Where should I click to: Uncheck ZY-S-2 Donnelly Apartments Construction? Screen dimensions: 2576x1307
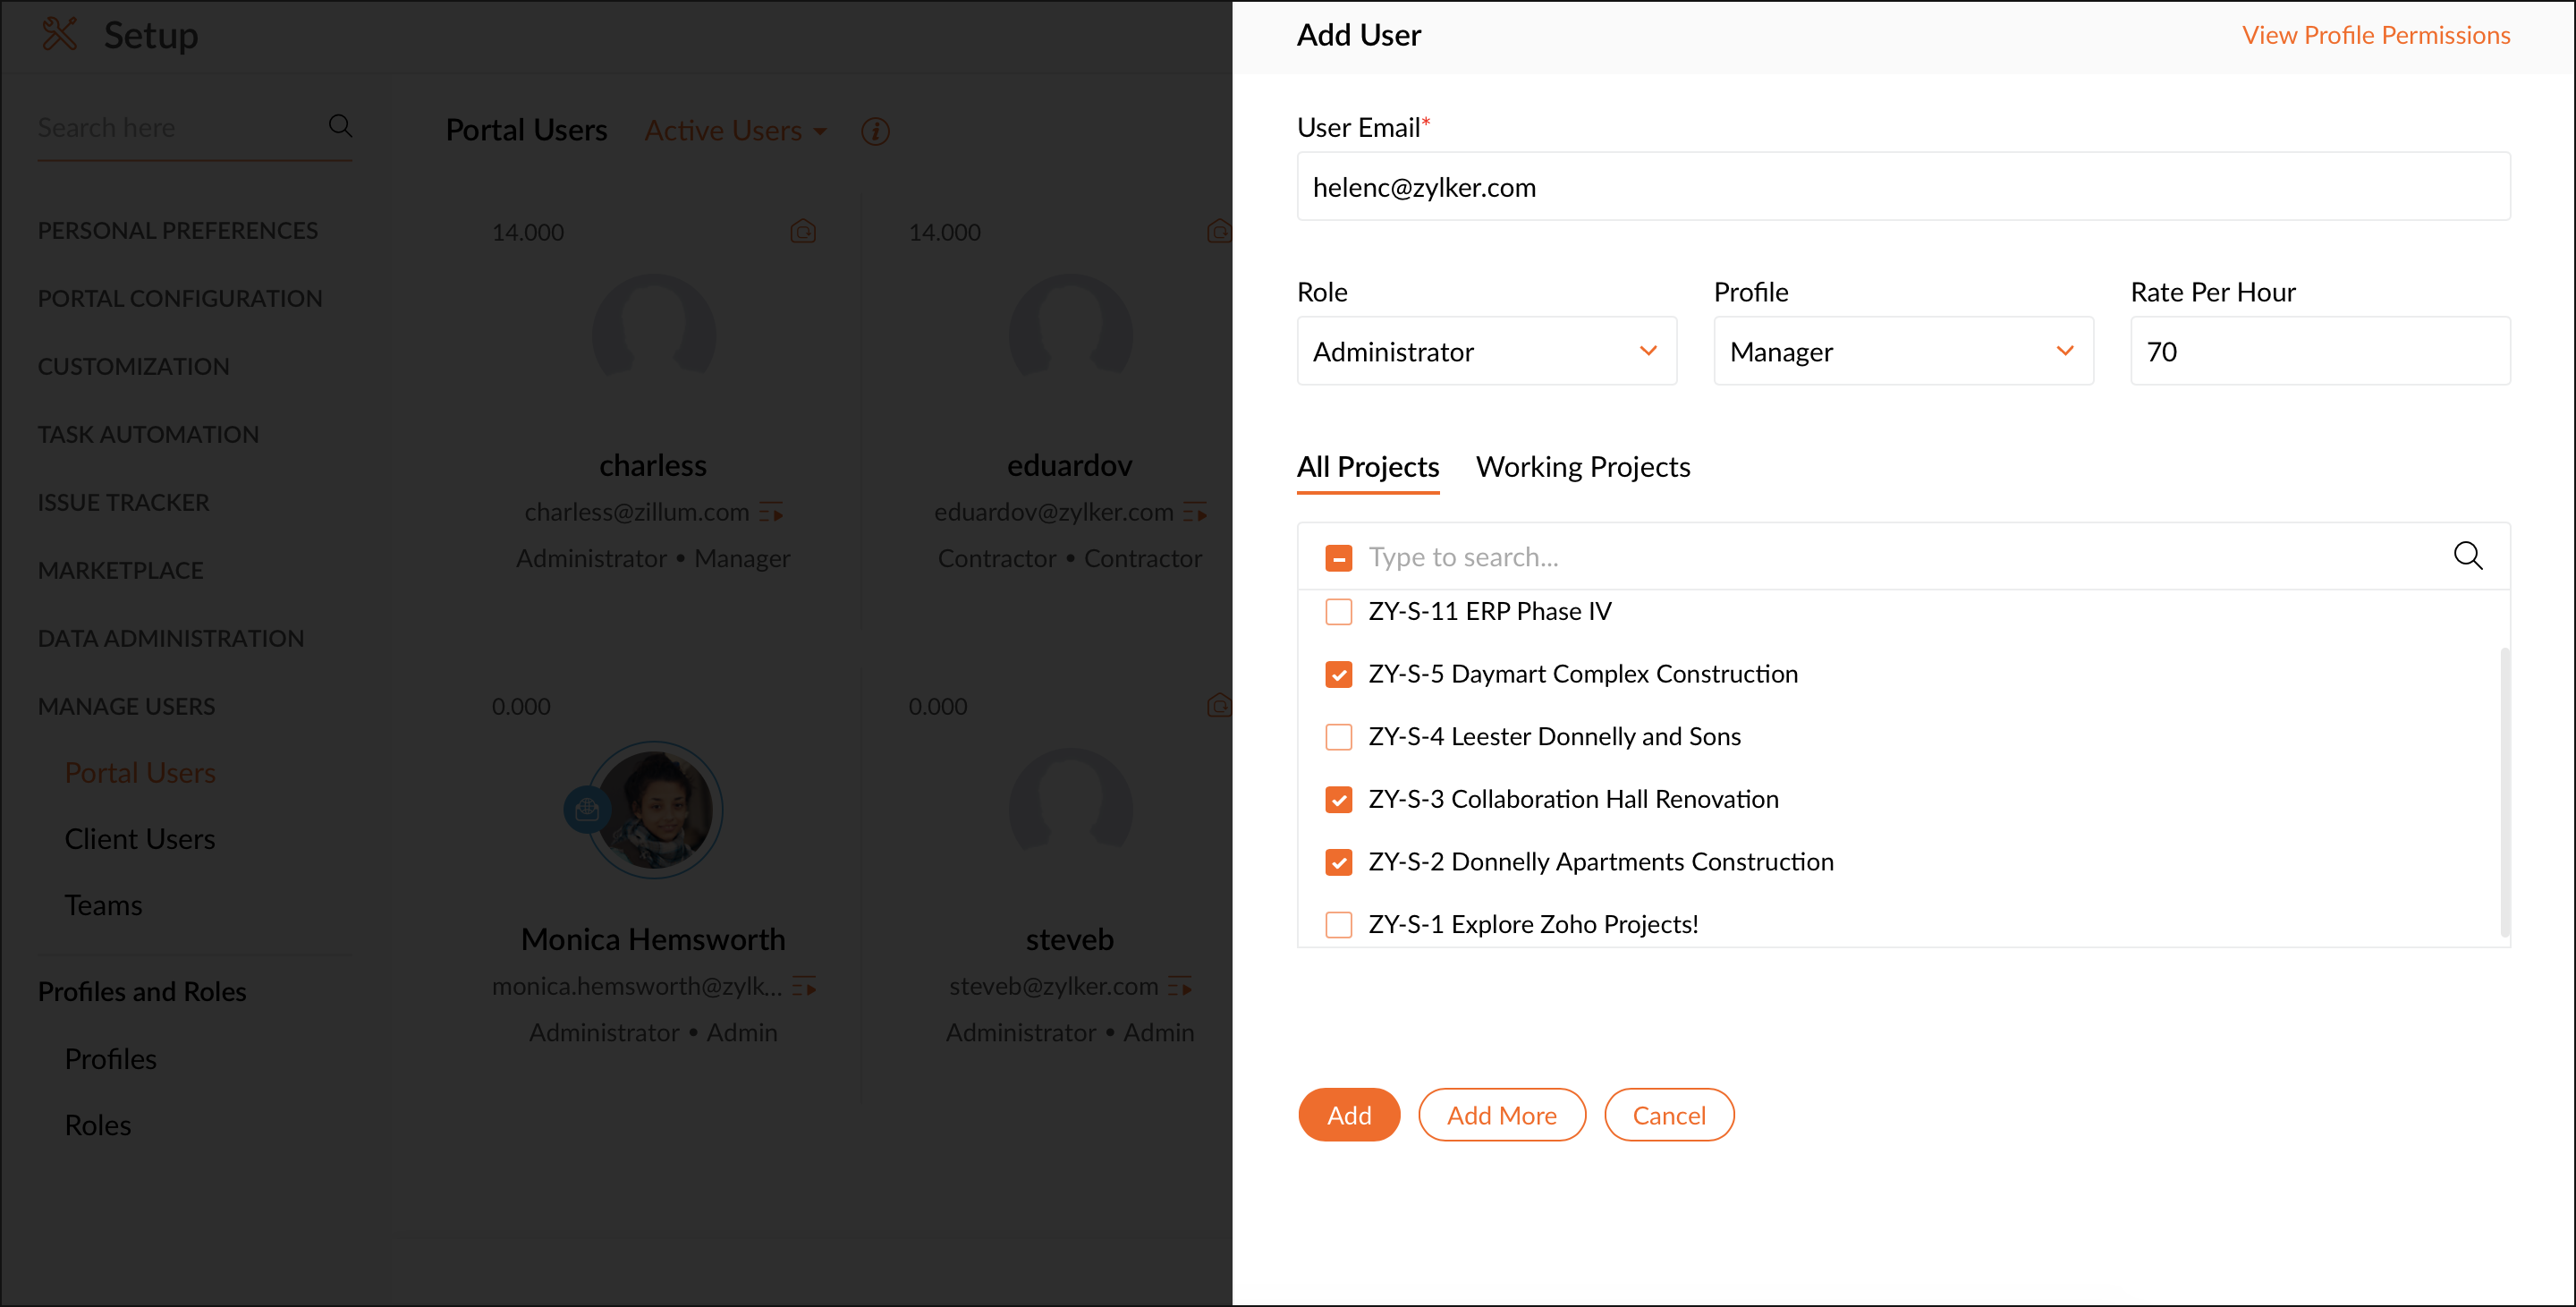[x=1338, y=862]
